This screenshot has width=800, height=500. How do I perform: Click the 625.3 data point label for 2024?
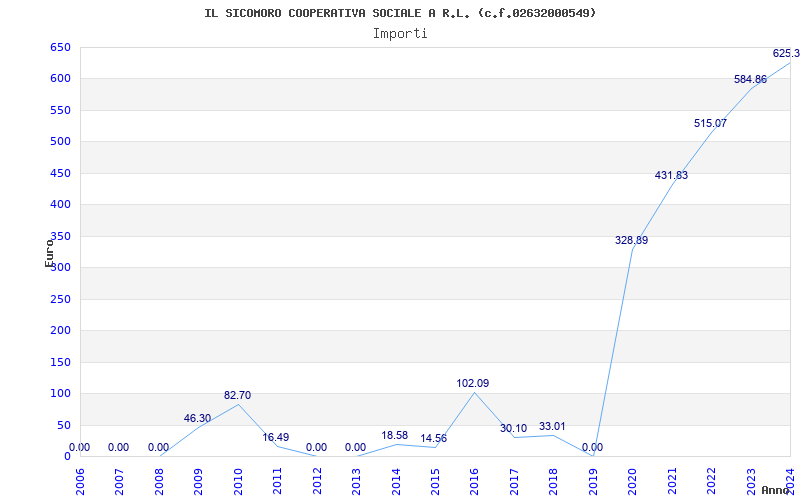click(x=786, y=53)
